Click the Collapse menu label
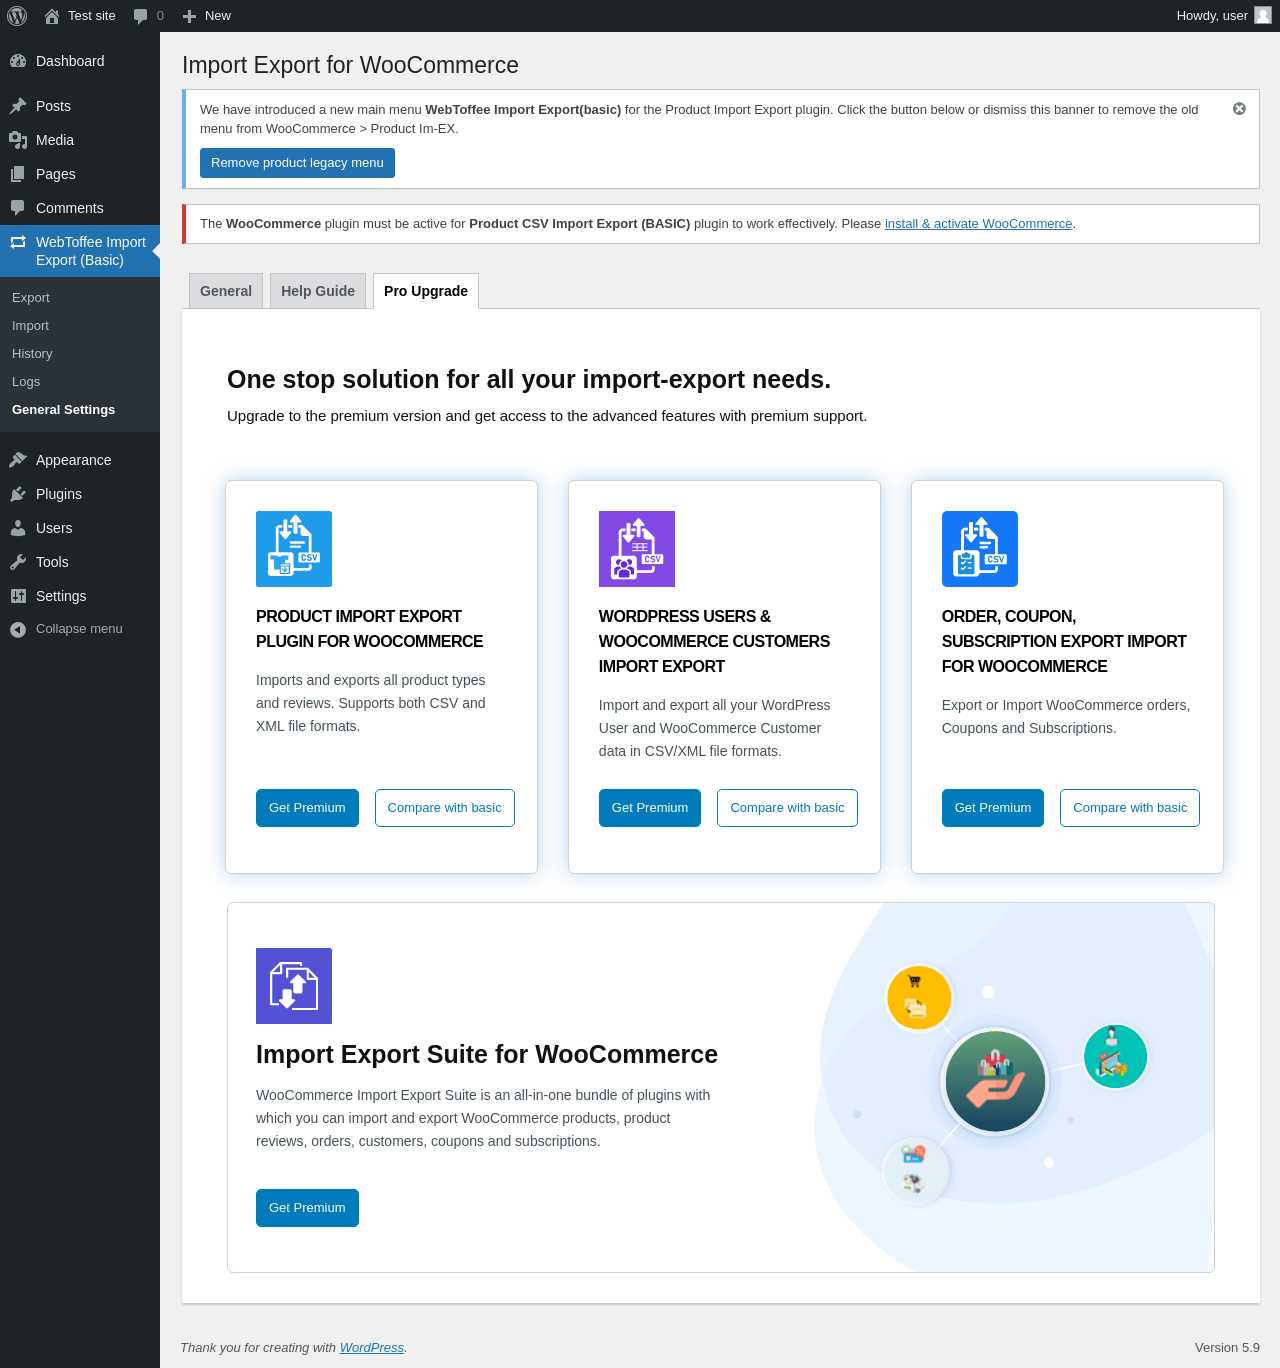The height and width of the screenshot is (1368, 1280). coord(79,629)
